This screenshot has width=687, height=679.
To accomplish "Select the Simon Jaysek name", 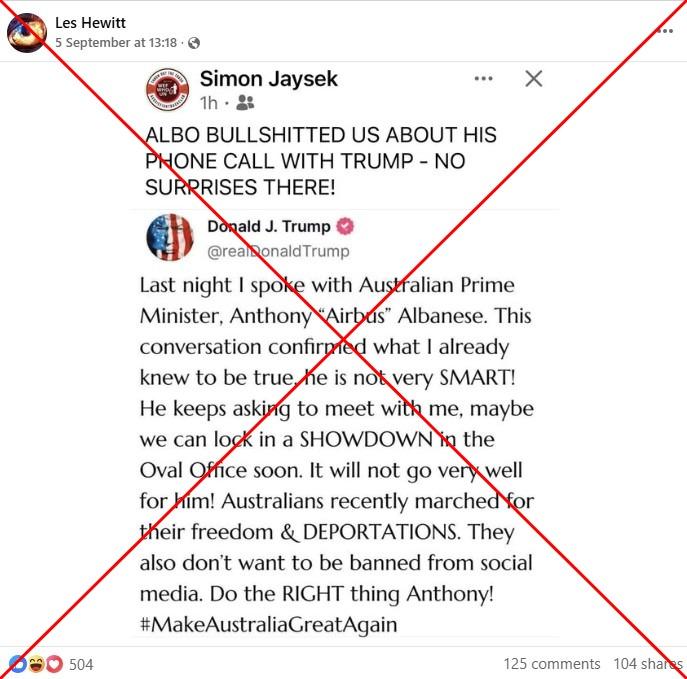I will [x=269, y=79].
